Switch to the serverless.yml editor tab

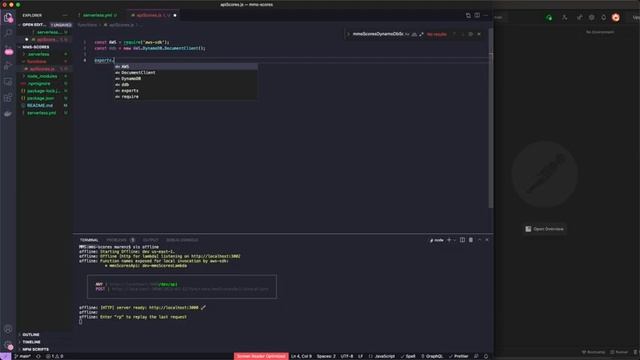click(98, 15)
